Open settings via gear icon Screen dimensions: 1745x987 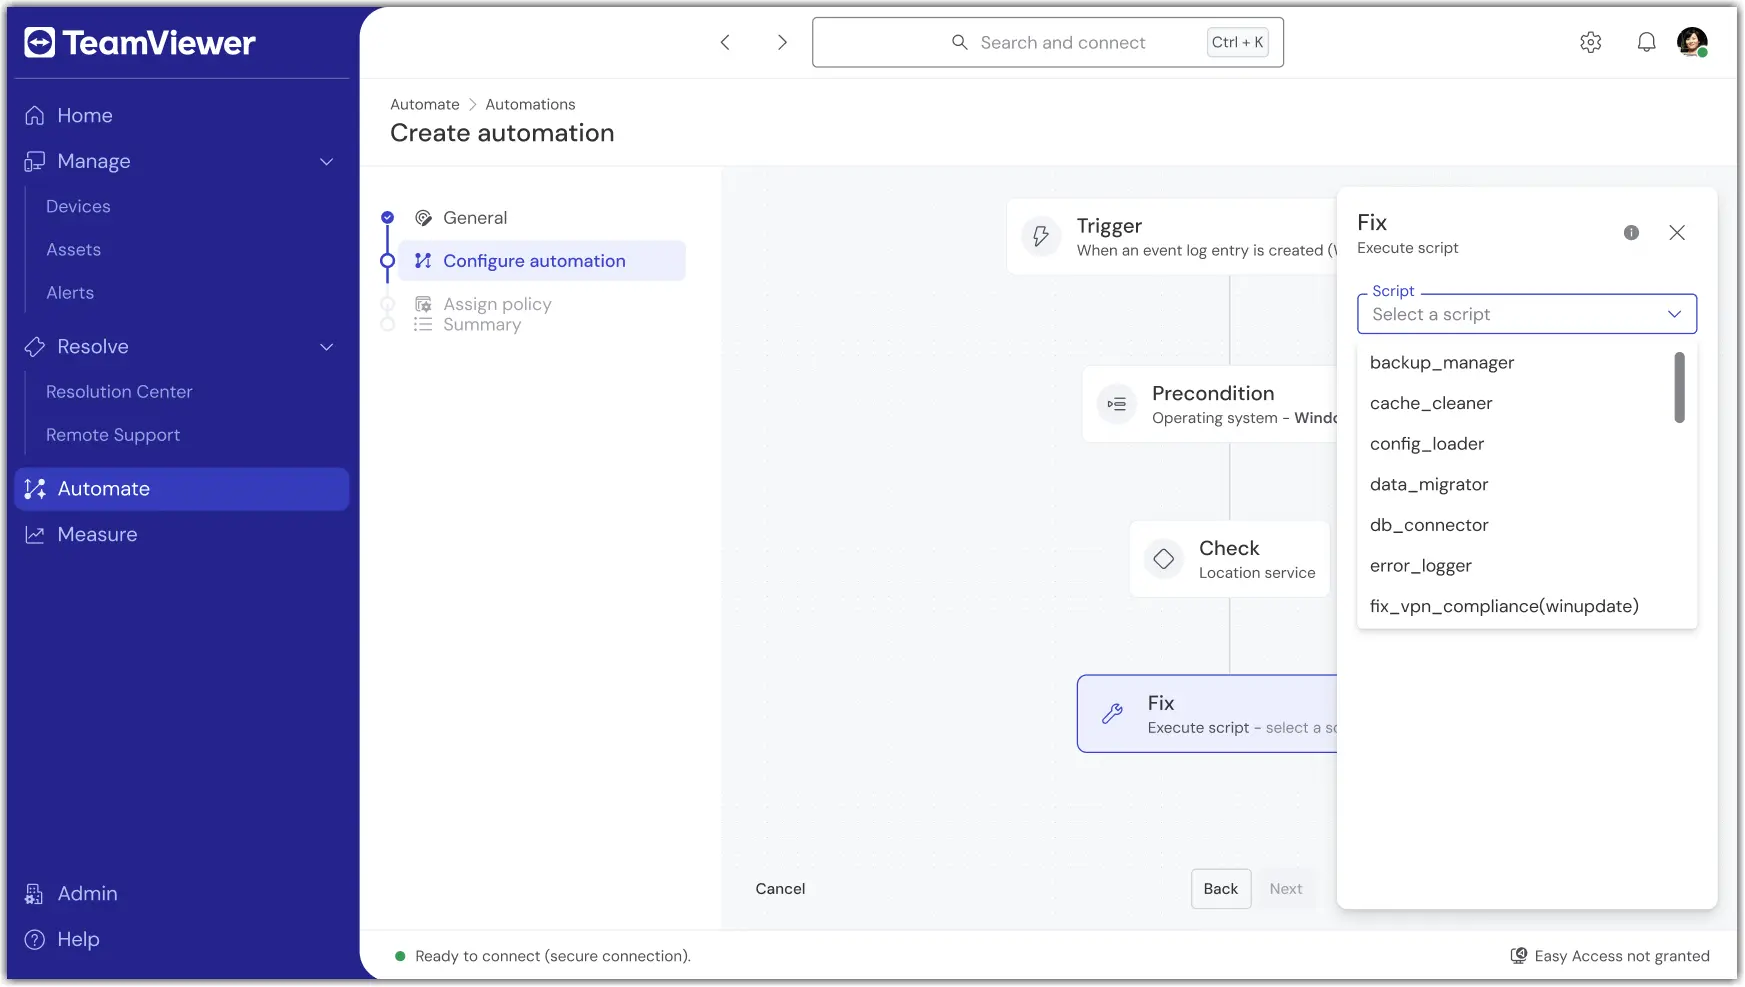coord(1591,42)
